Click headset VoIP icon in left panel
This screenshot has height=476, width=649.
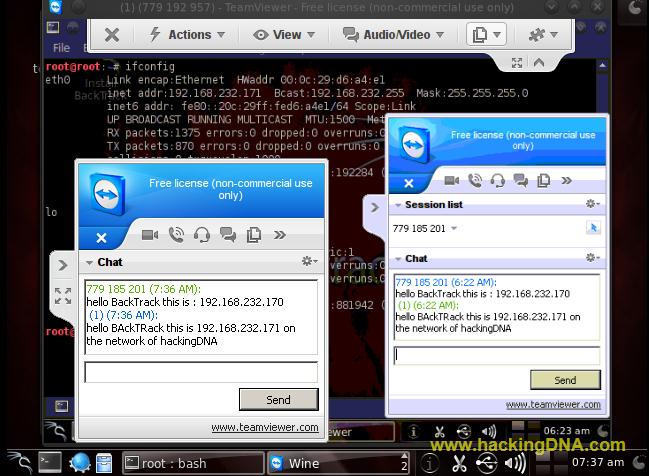click(x=202, y=235)
